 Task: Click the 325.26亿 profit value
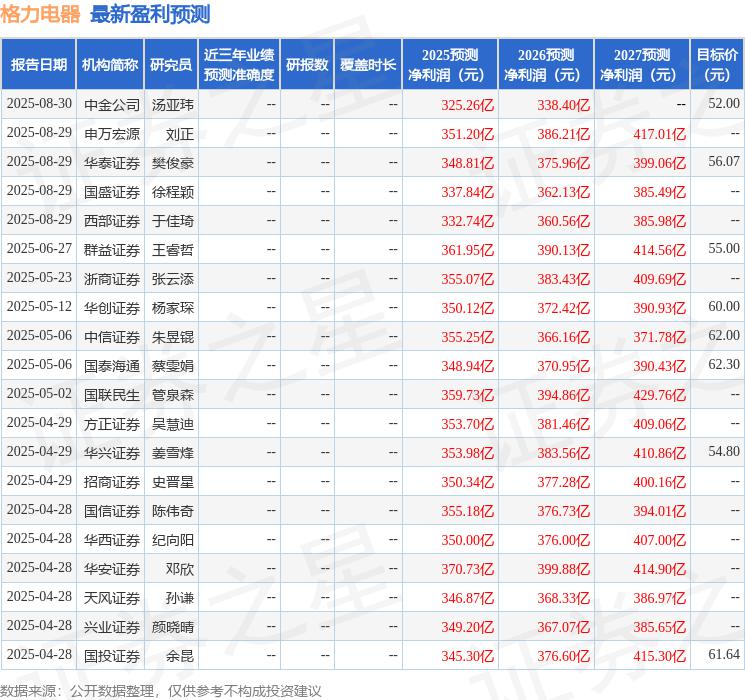point(468,105)
